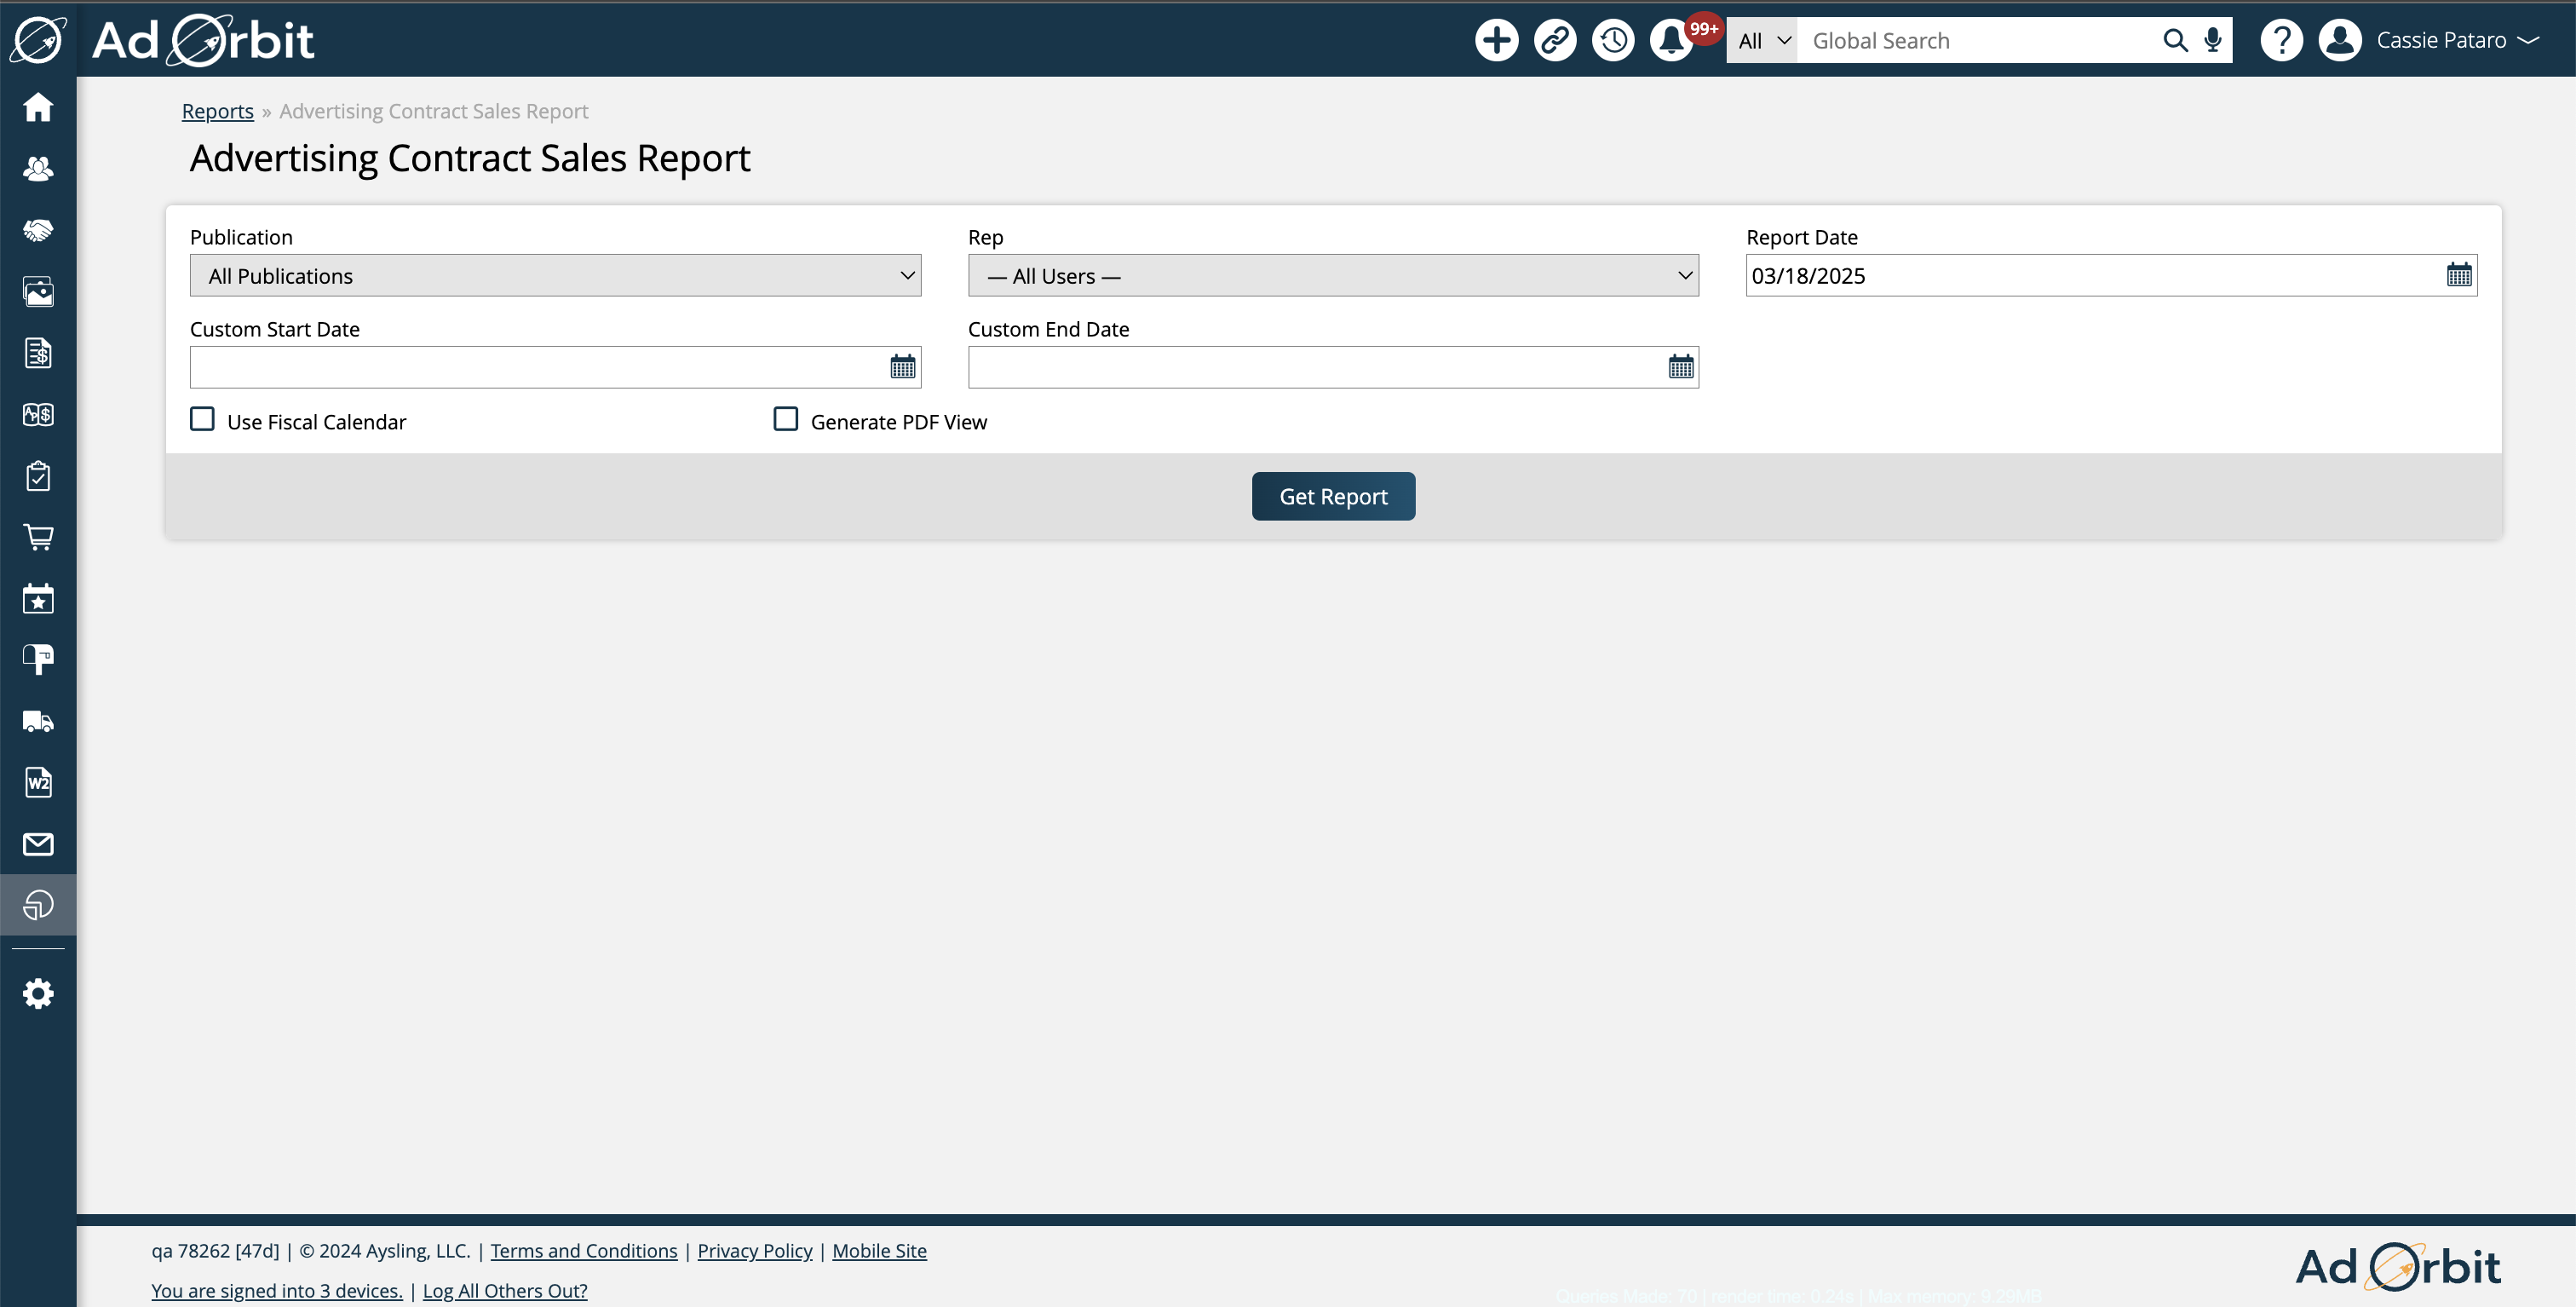Expand the Rep All Users dropdown
This screenshot has width=2576, height=1307.
[x=1332, y=276]
